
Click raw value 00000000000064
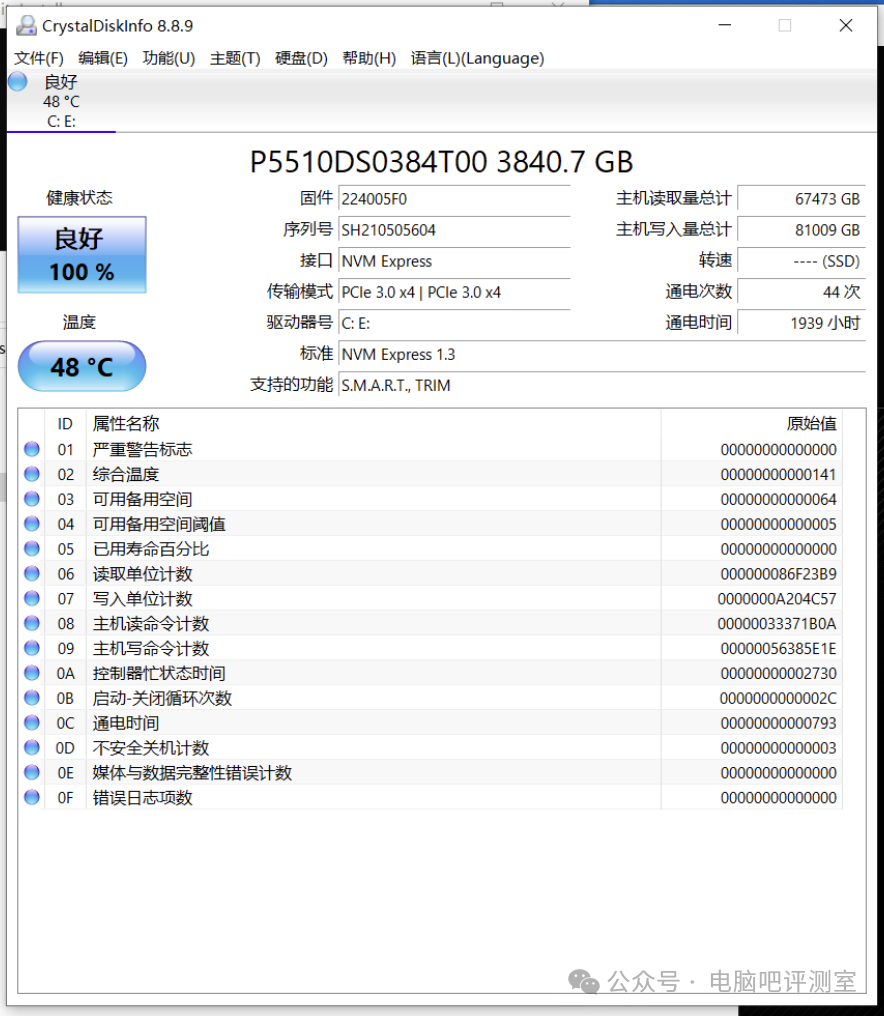pyautogui.click(x=778, y=500)
